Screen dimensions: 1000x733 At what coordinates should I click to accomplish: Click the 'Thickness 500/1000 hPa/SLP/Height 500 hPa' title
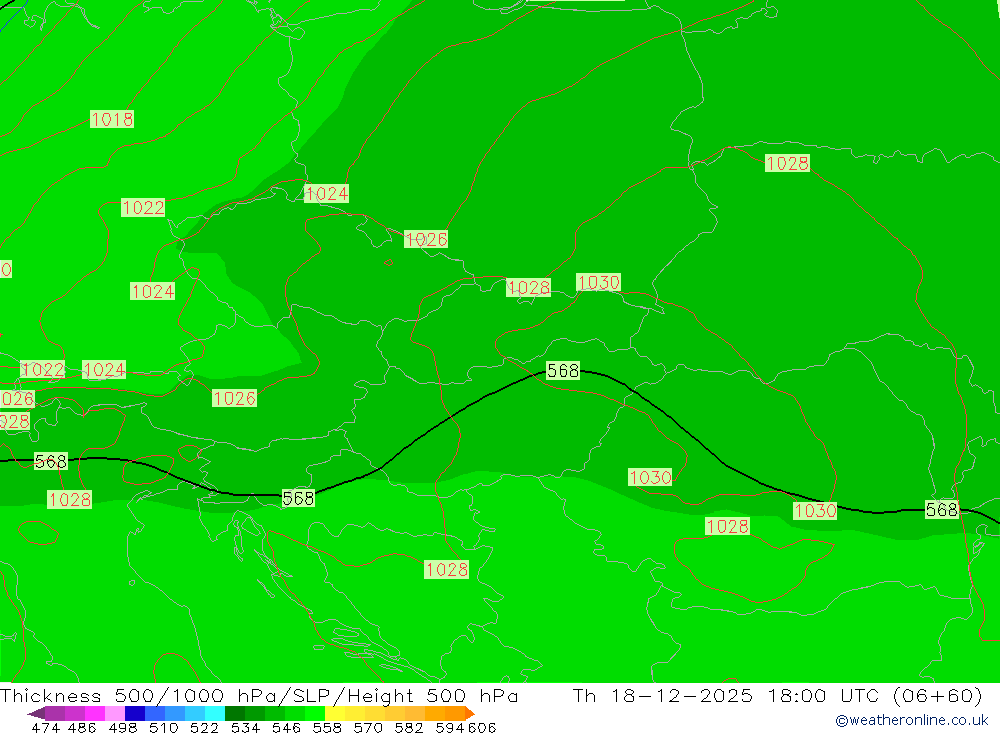click(x=259, y=695)
